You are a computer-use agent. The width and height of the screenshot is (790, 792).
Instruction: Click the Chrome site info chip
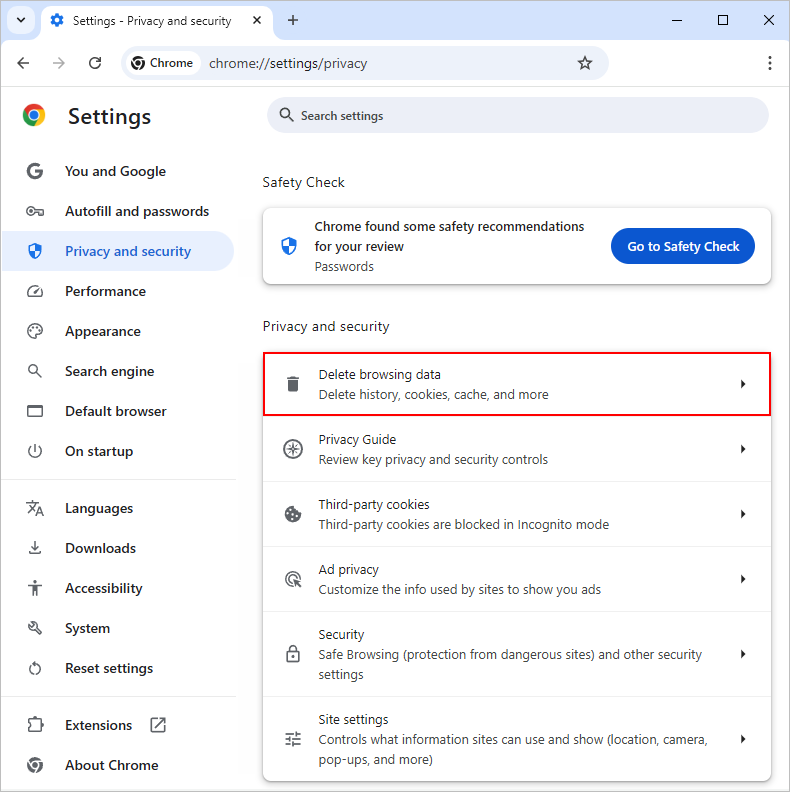point(163,63)
